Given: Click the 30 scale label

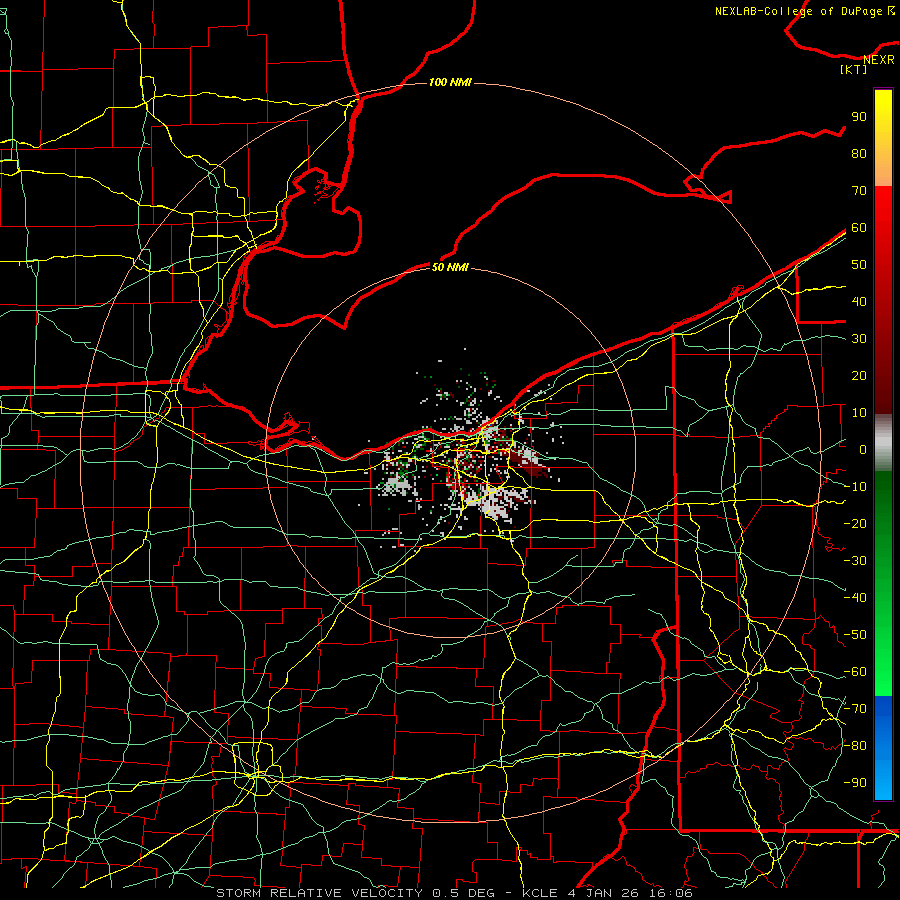Looking at the screenshot, I should click(859, 339).
